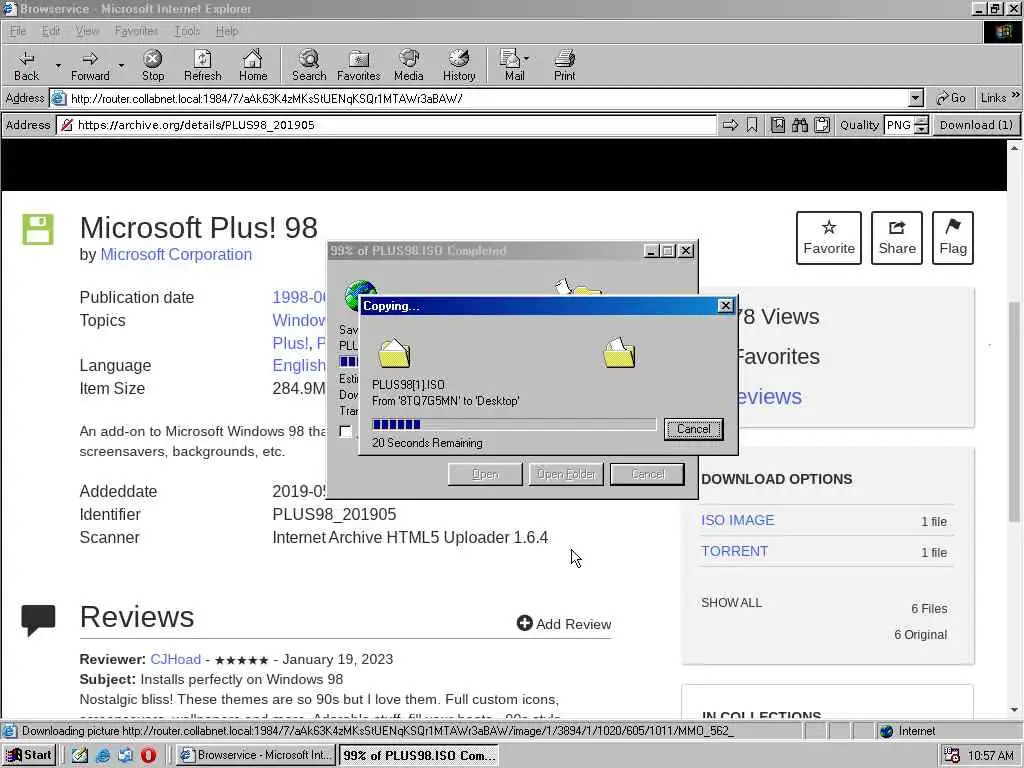Screen dimensions: 1024x768
Task: Expand the Back button history arrow
Action: click(x=57, y=65)
